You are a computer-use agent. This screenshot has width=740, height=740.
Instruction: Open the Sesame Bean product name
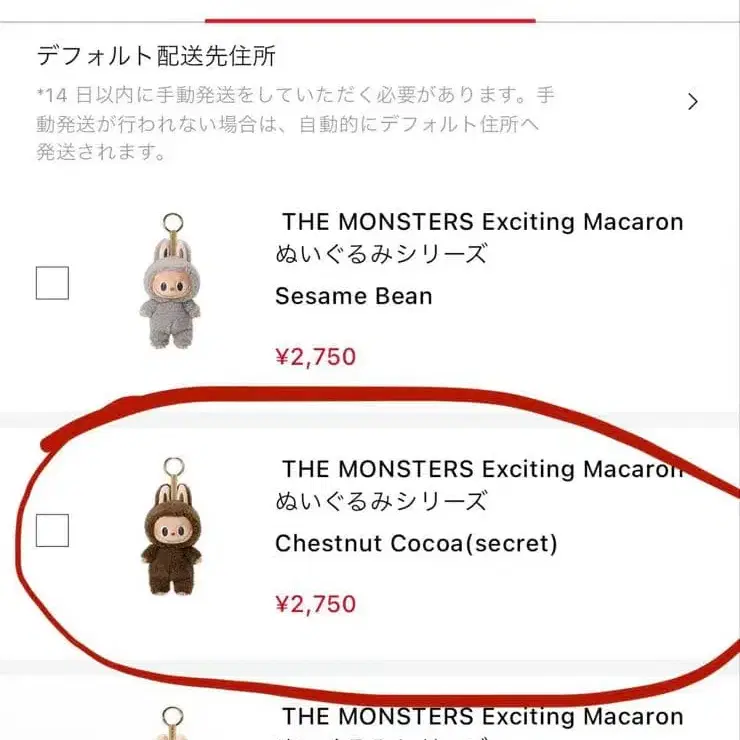[353, 296]
